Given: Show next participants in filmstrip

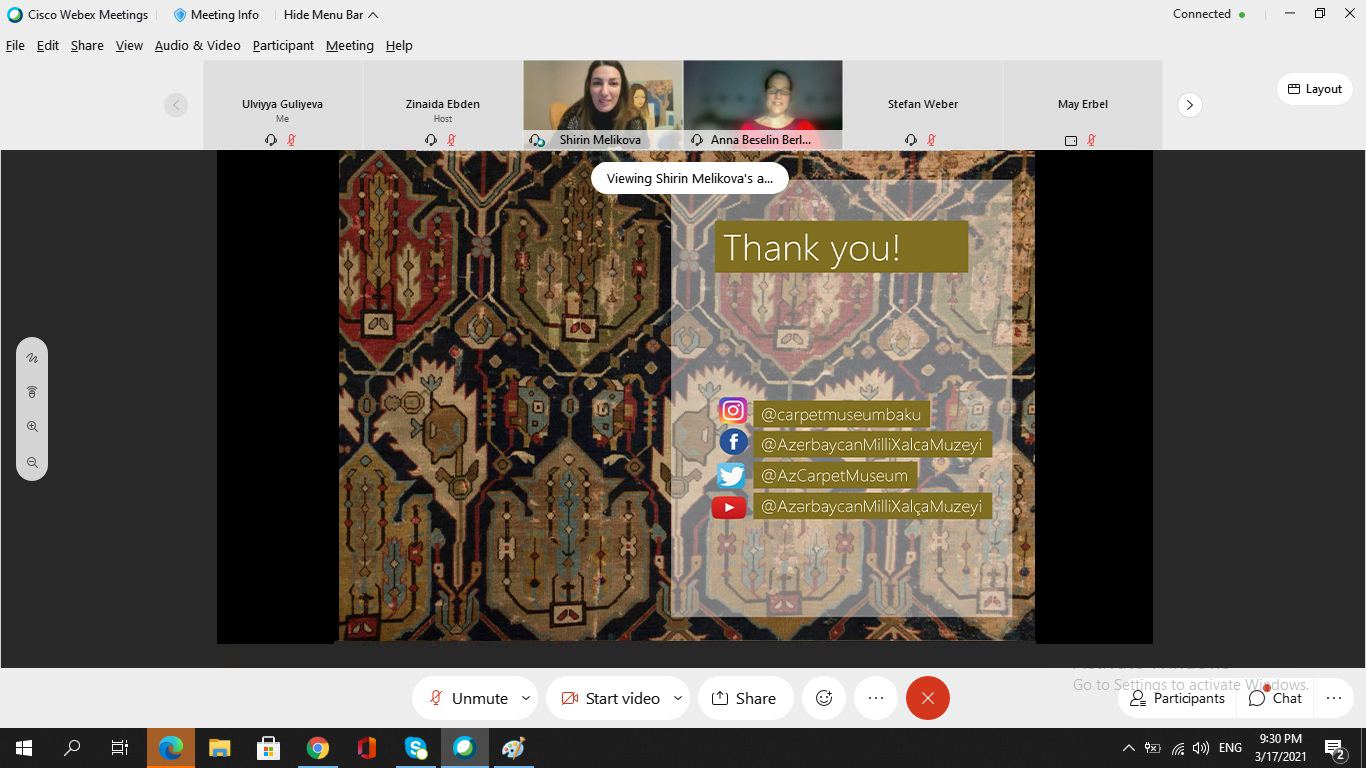Looking at the screenshot, I should tap(1189, 105).
